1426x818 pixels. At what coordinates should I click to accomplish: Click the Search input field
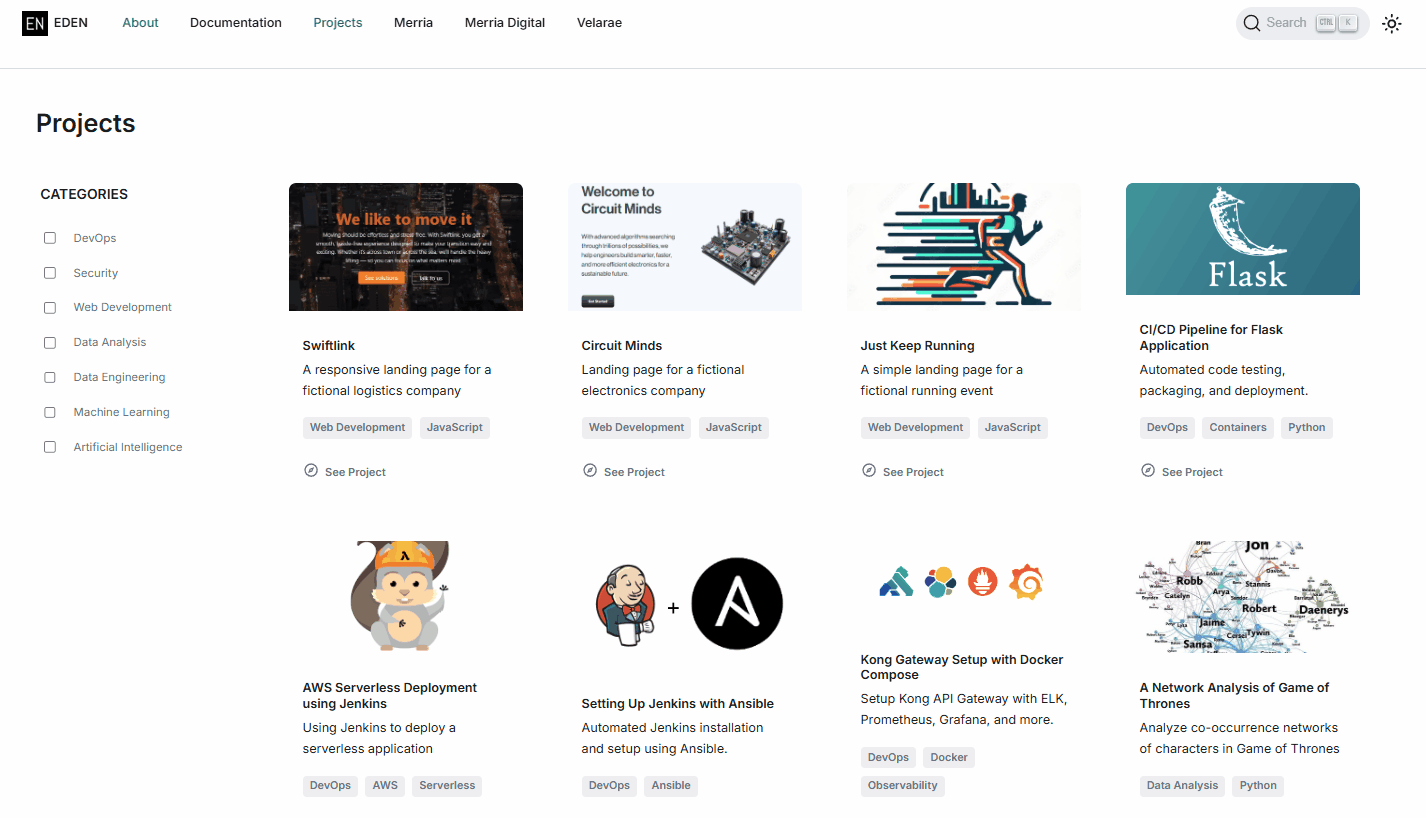click(1303, 23)
